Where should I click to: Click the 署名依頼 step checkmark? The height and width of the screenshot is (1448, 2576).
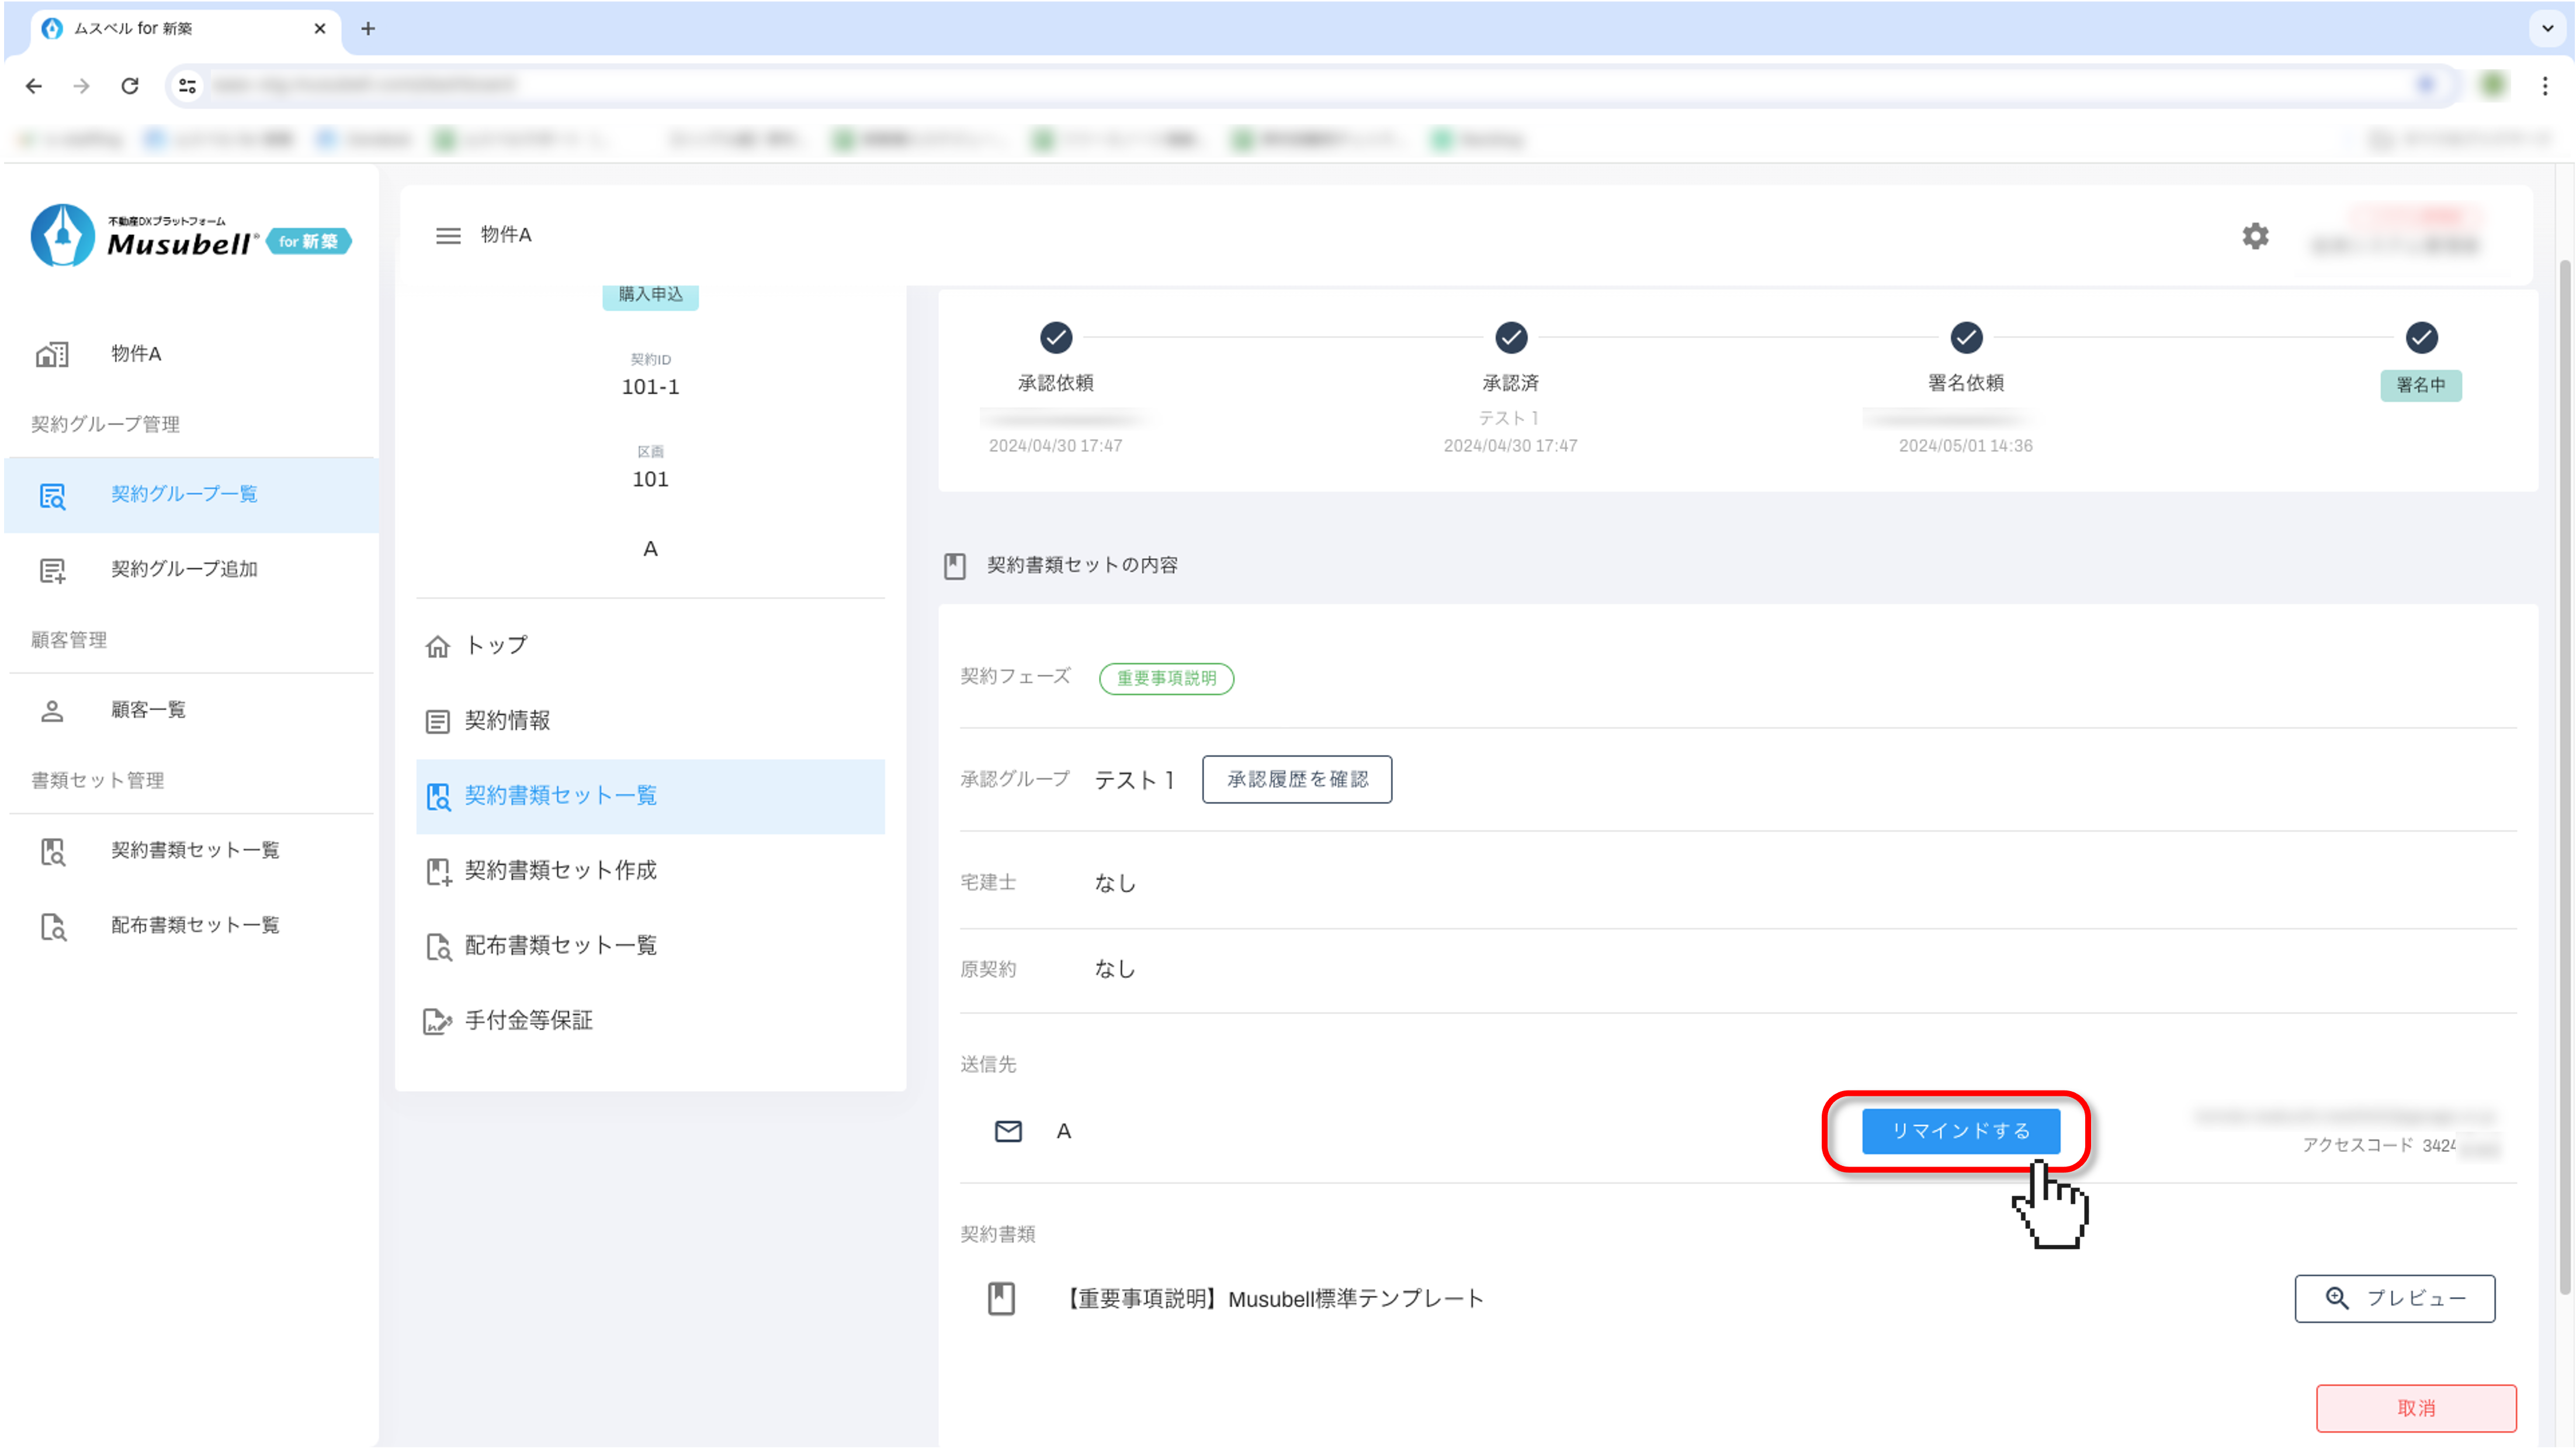click(x=1966, y=338)
